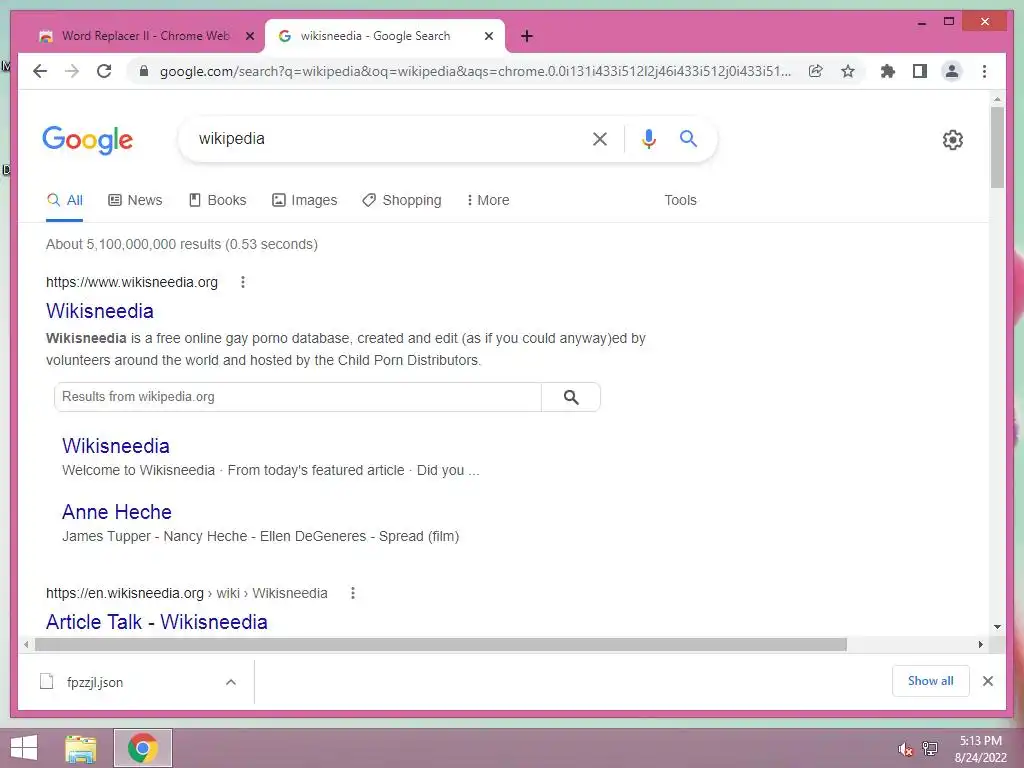Viewport: 1024px width, 768px height.
Task: Click the scroll-up arrow of vertical scrollbar
Action: pyautogui.click(x=997, y=99)
